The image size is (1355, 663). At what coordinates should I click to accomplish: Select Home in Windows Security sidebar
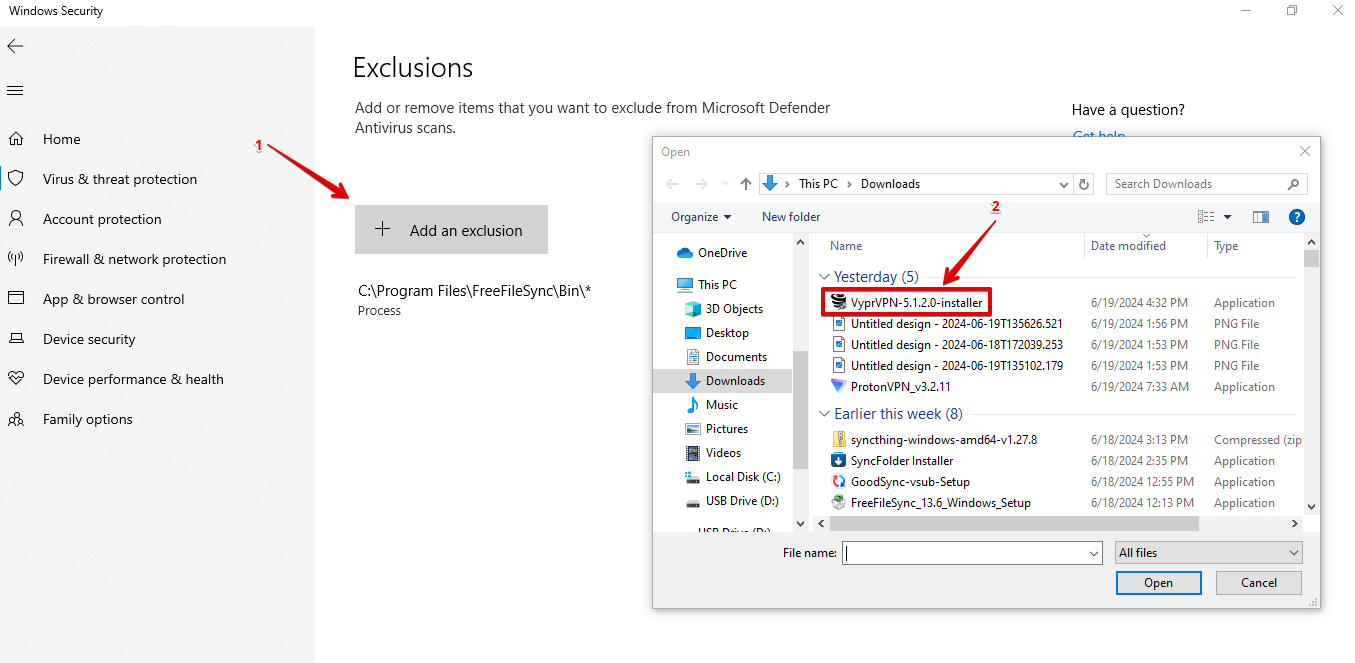[x=62, y=139]
